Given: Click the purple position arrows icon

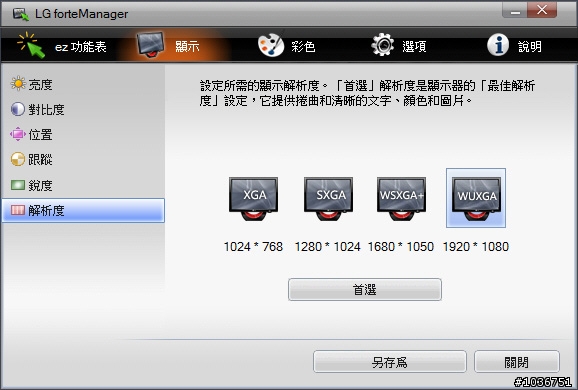Looking at the screenshot, I should [x=17, y=134].
